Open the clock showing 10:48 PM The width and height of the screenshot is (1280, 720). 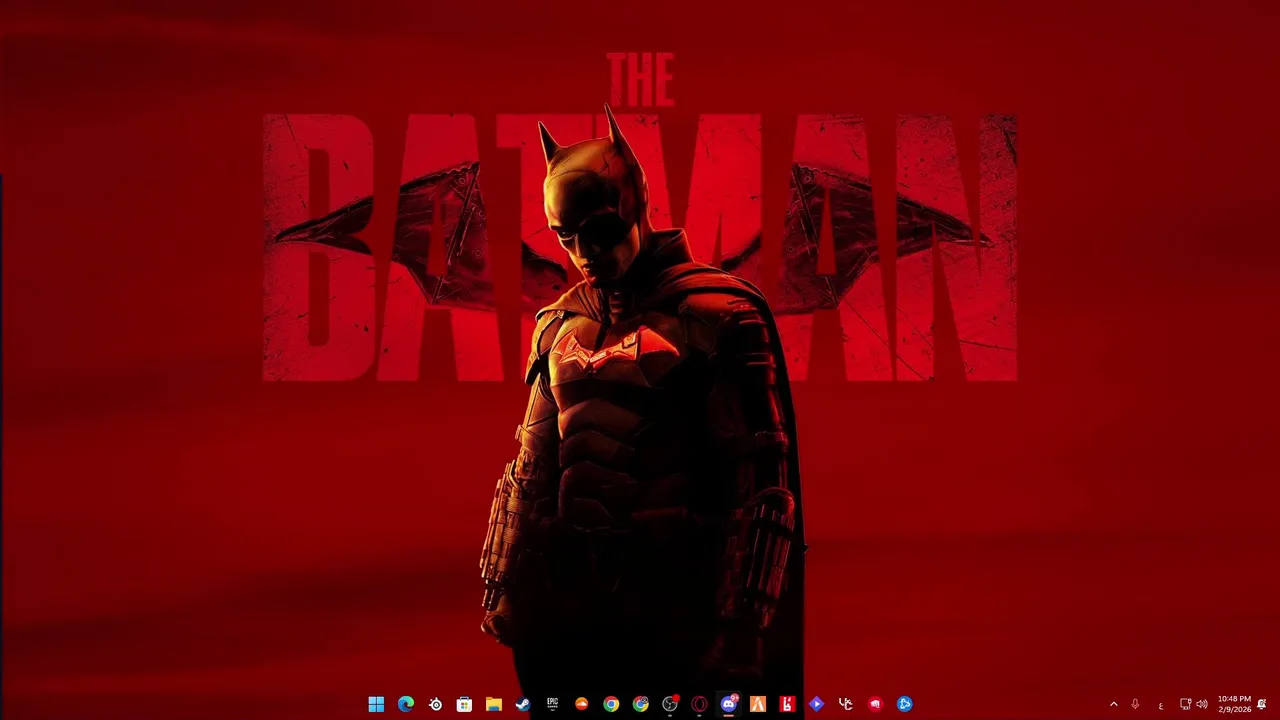click(x=1234, y=704)
